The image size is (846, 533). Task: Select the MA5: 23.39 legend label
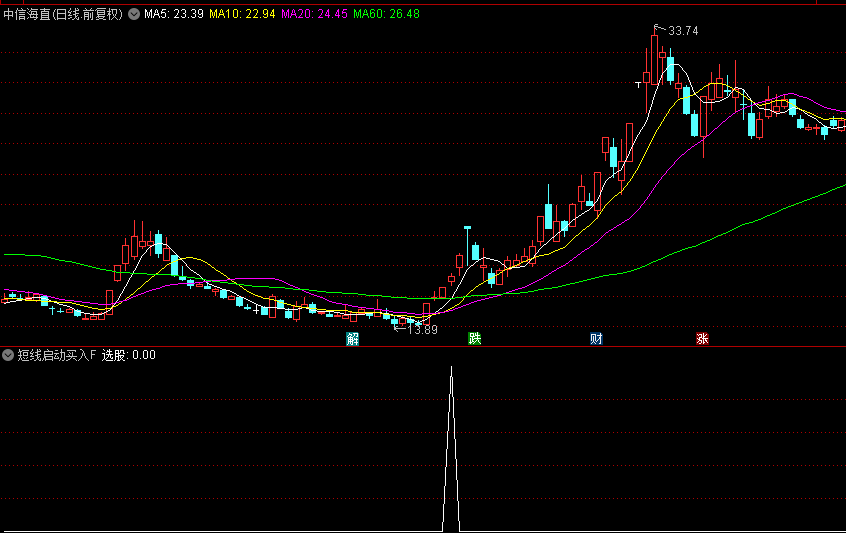[174, 14]
